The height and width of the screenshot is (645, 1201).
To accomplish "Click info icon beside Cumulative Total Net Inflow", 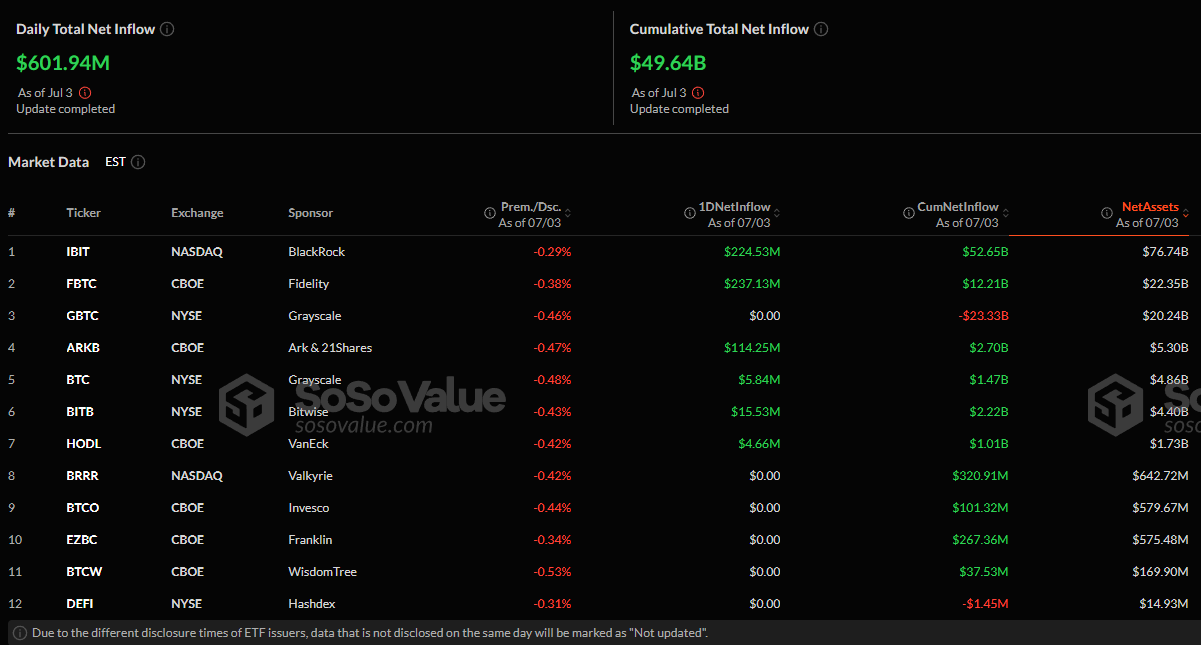I will (x=821, y=29).
